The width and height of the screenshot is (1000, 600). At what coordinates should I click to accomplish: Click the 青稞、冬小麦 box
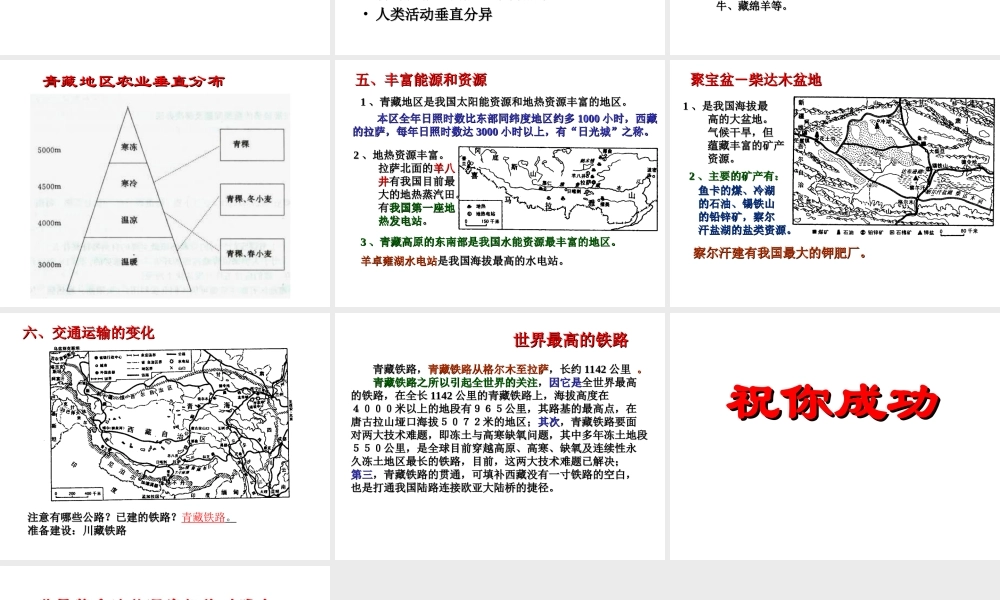252,199
